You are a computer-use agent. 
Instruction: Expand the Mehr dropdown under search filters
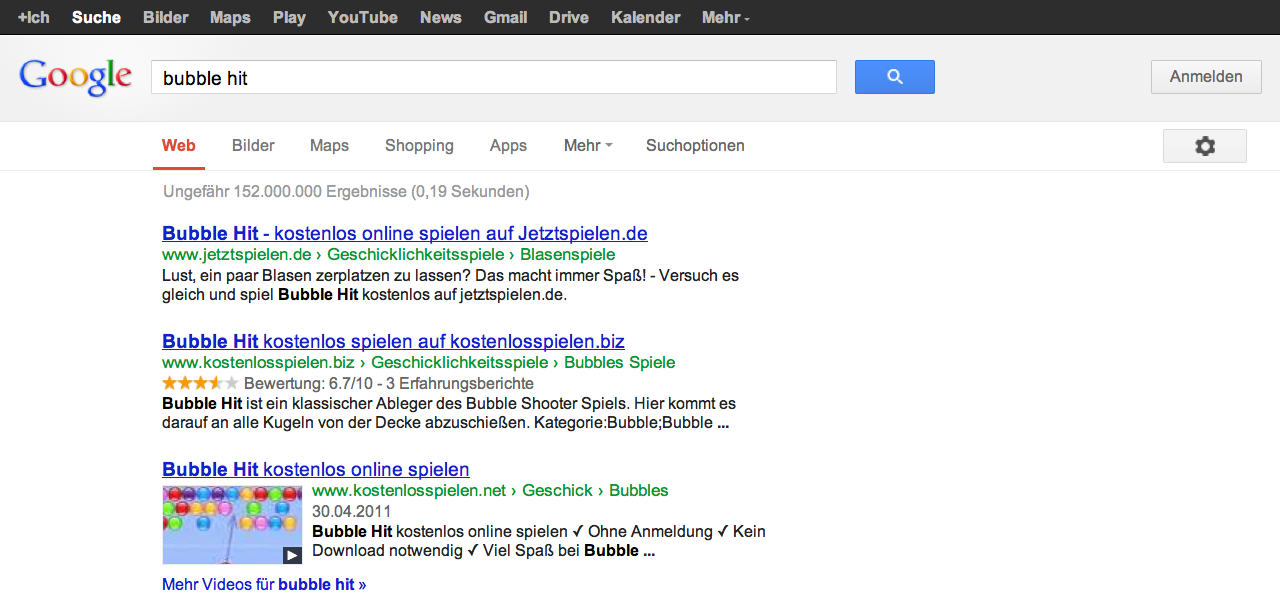pyautogui.click(x=587, y=146)
